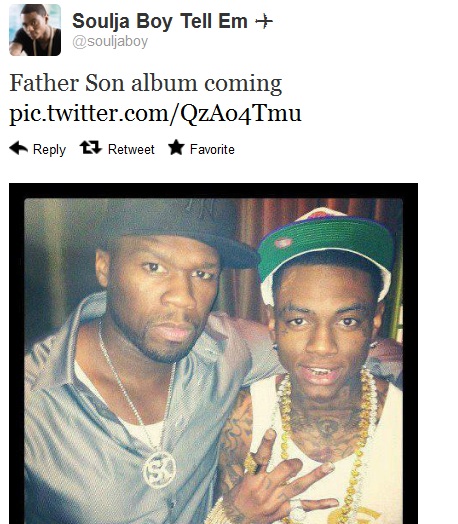Open the Soulja Boy Tell Em profile name
The image size is (458, 524).
160,21
